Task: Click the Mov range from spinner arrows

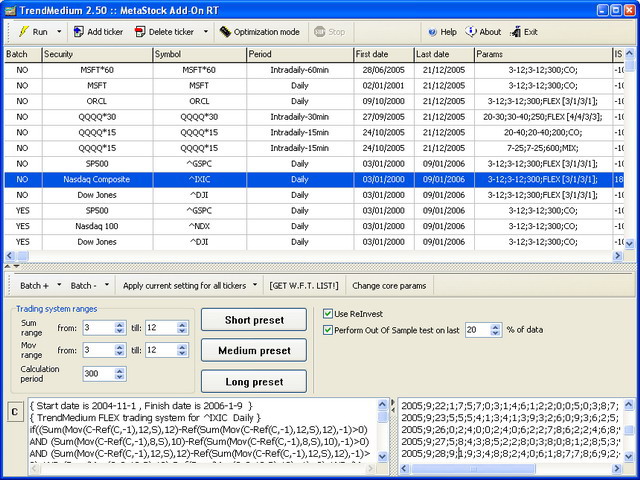Action: (x=120, y=350)
